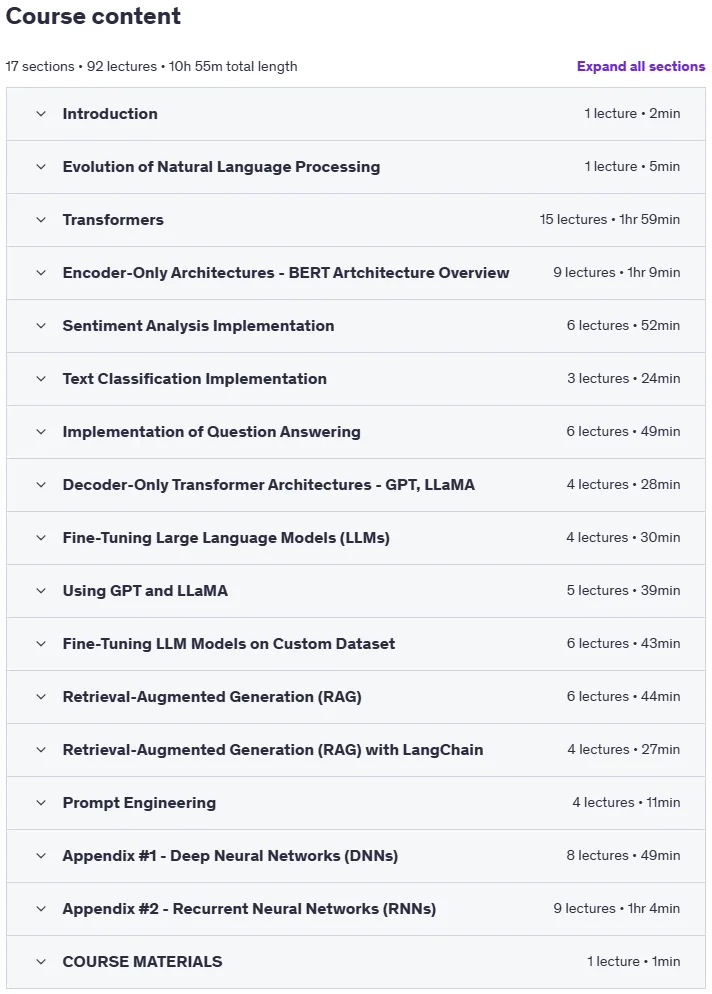Viewport: 712px width, 994px height.
Task: Expand chevron for Fine-Tuning Large Language Models
Action: click(41, 538)
